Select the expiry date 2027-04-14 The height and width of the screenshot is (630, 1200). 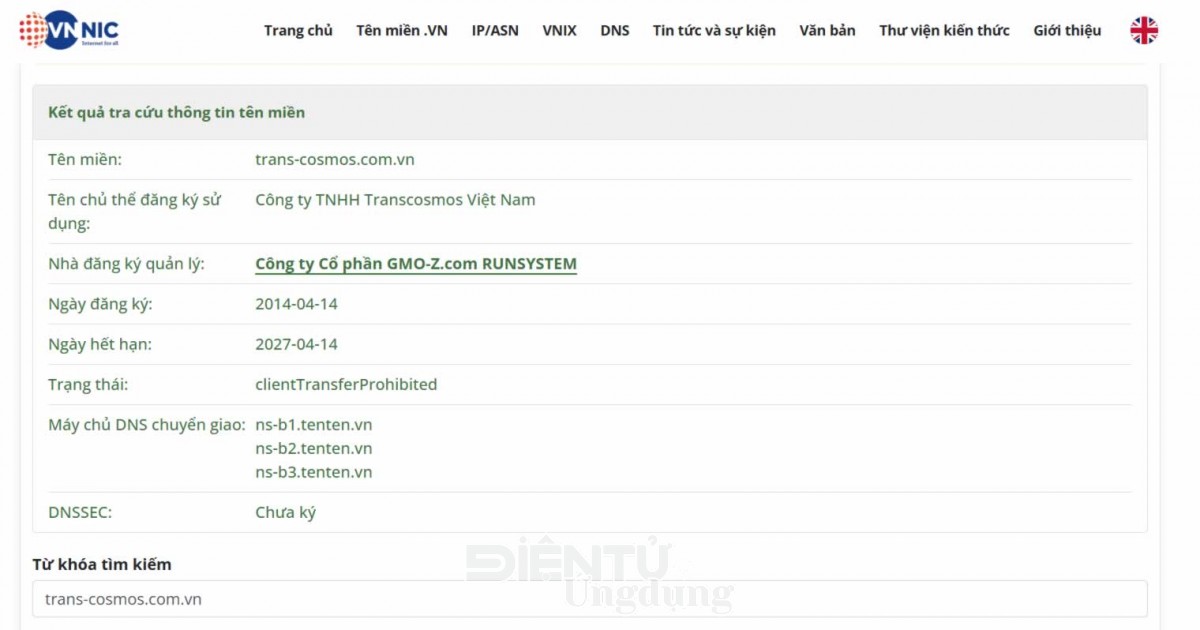pos(296,344)
